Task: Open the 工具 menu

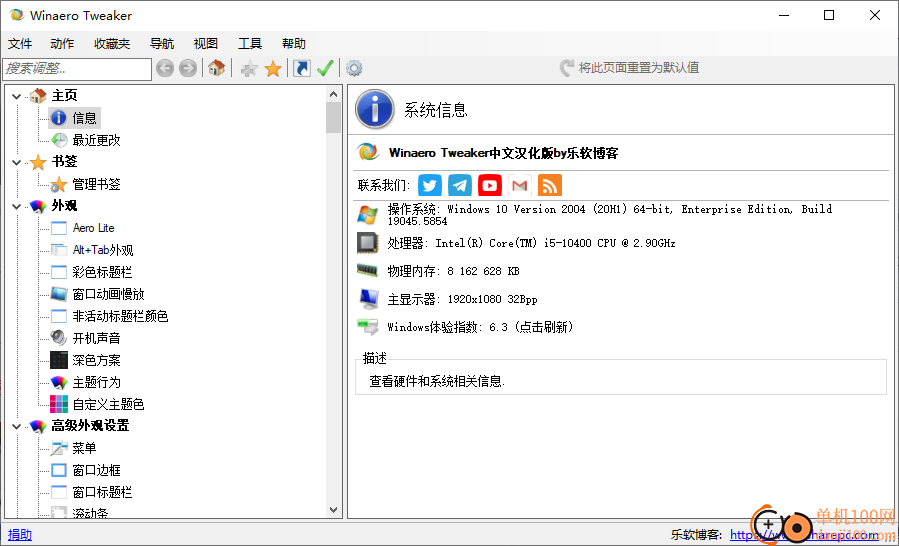Action: [x=250, y=44]
